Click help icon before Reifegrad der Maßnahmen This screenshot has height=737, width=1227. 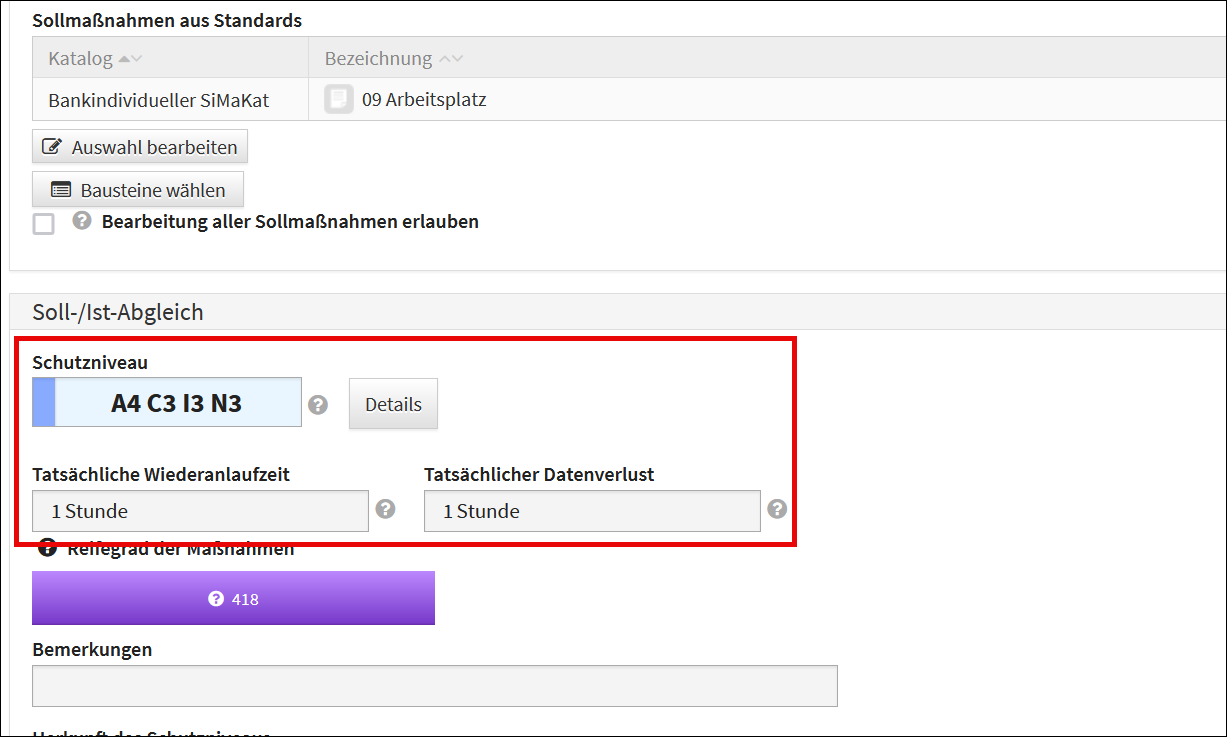pos(47,548)
